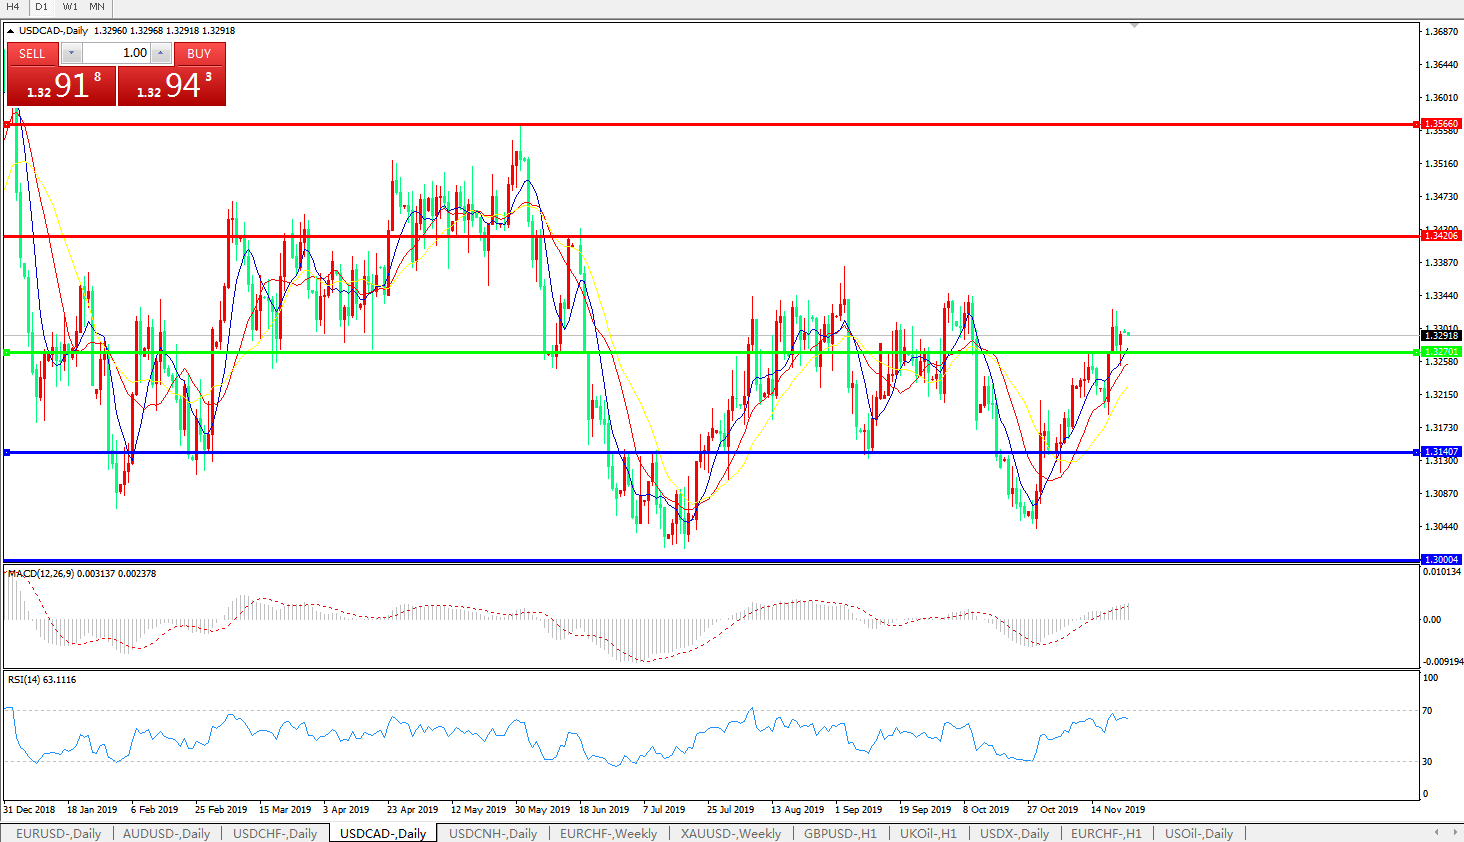
Task: Decrease trade volume with down arrow
Action: [x=71, y=53]
